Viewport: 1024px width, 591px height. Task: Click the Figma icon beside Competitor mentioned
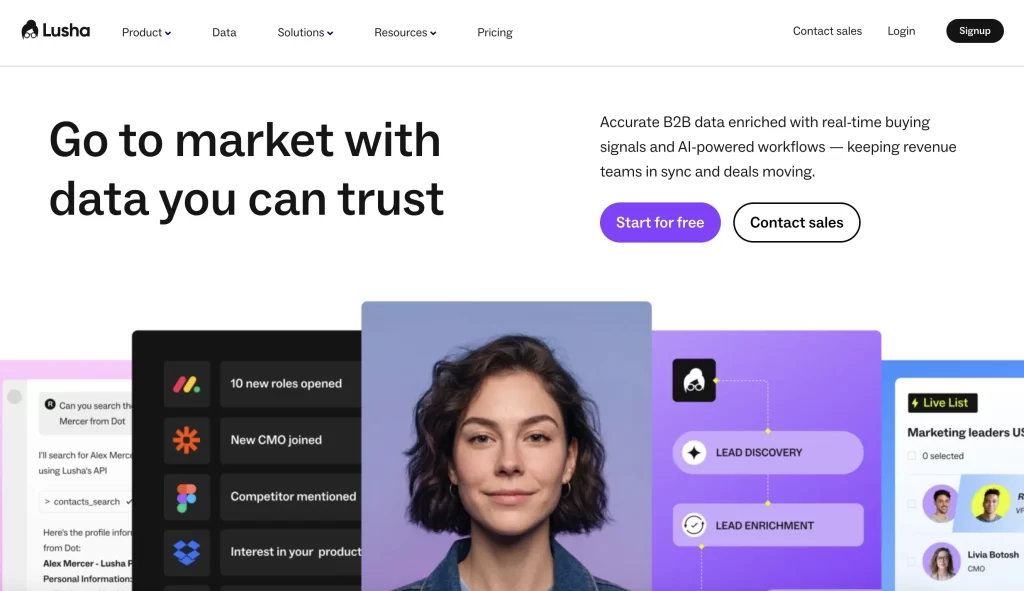(187, 497)
